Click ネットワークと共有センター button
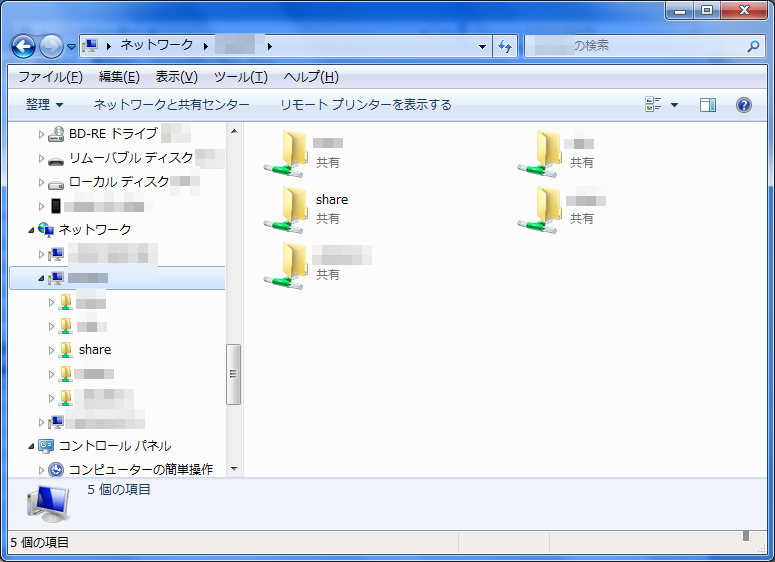Screen dimensions: 775x562 pyautogui.click(x=171, y=105)
